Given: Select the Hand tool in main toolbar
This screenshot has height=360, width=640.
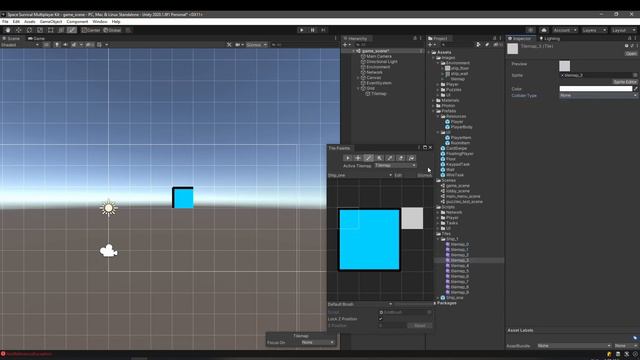Looking at the screenshot, I should [8, 30].
